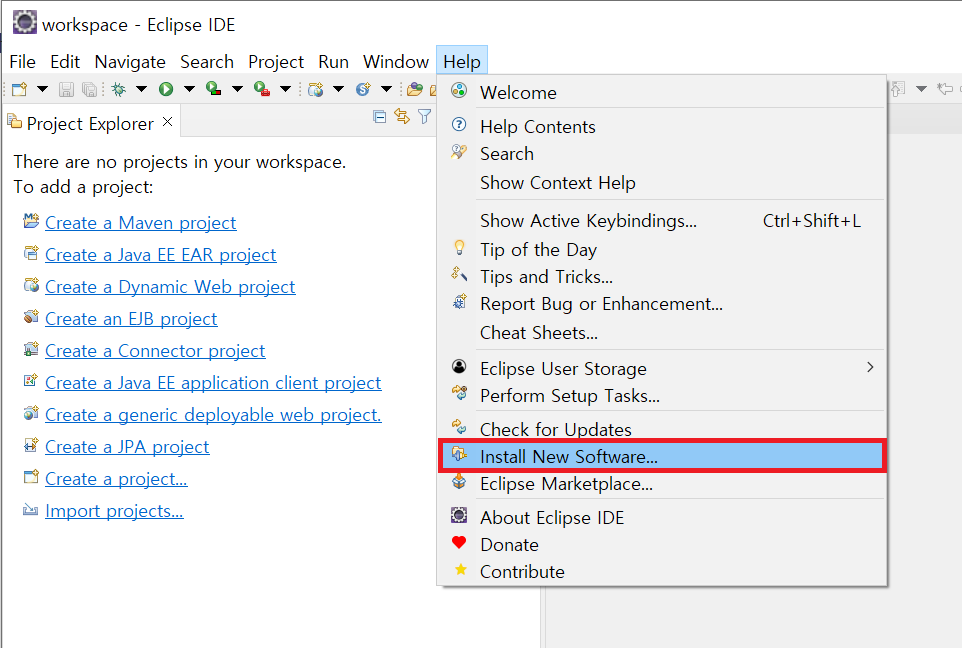Viewport: 962px width, 648px height.
Task: Open the Window menu in menu bar
Action: coord(395,62)
